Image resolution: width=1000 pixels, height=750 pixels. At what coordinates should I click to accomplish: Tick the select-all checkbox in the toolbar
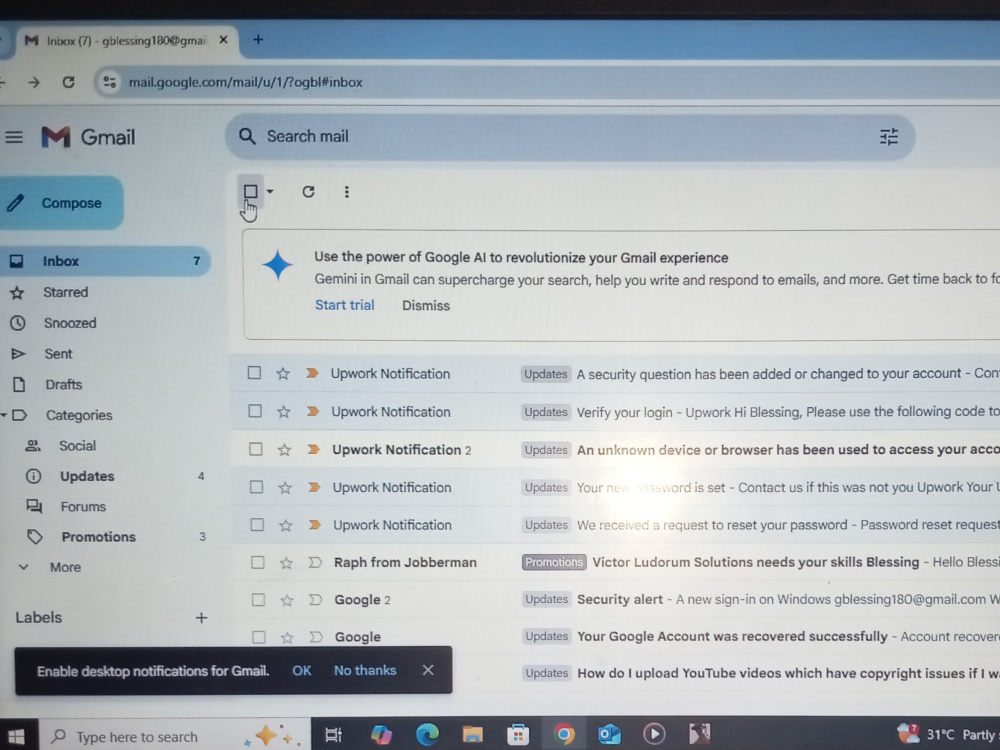point(251,191)
